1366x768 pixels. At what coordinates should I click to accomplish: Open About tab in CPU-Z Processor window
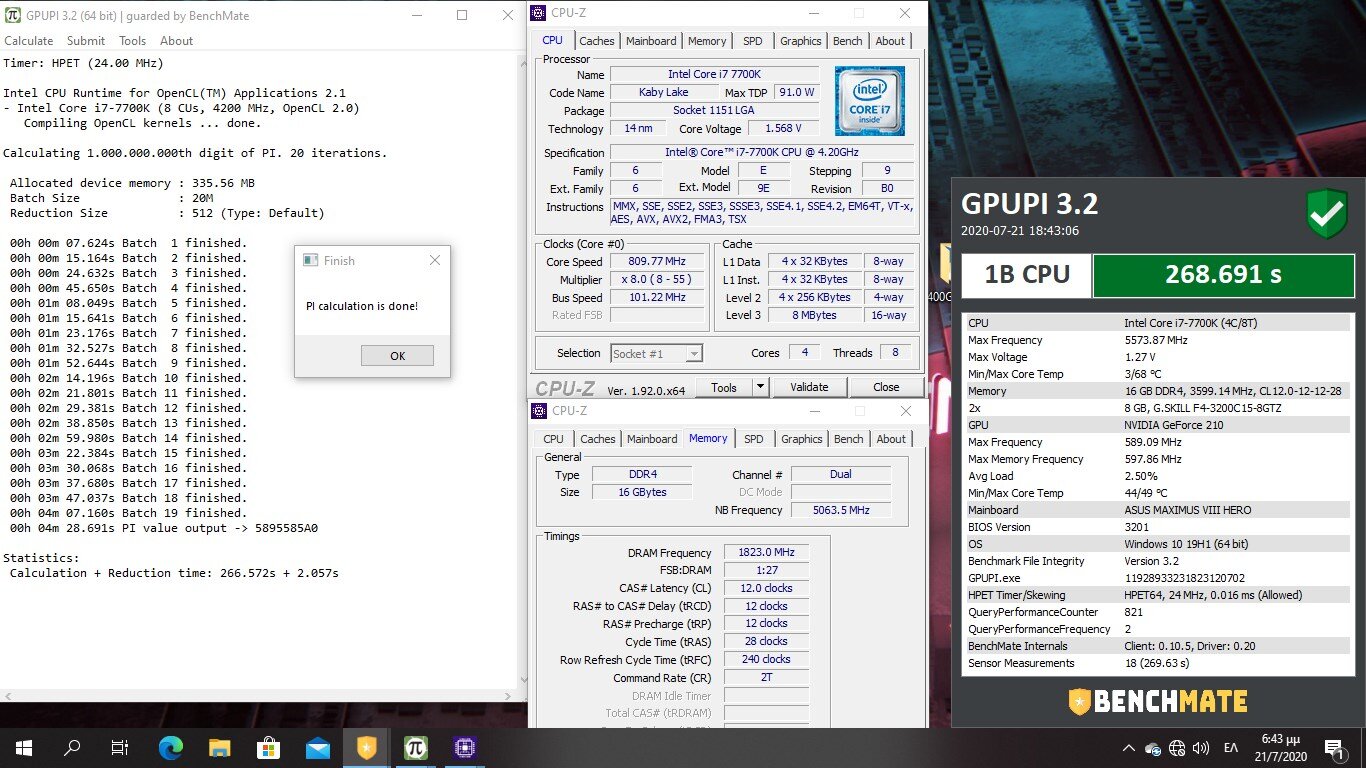coord(890,41)
